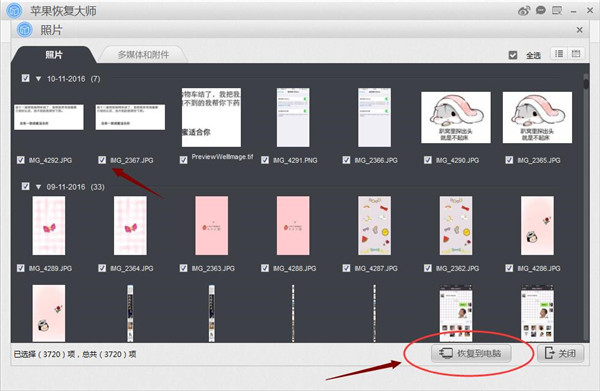Click the 照片 panel logo icon
This screenshot has height=391, width=600.
[25, 29]
